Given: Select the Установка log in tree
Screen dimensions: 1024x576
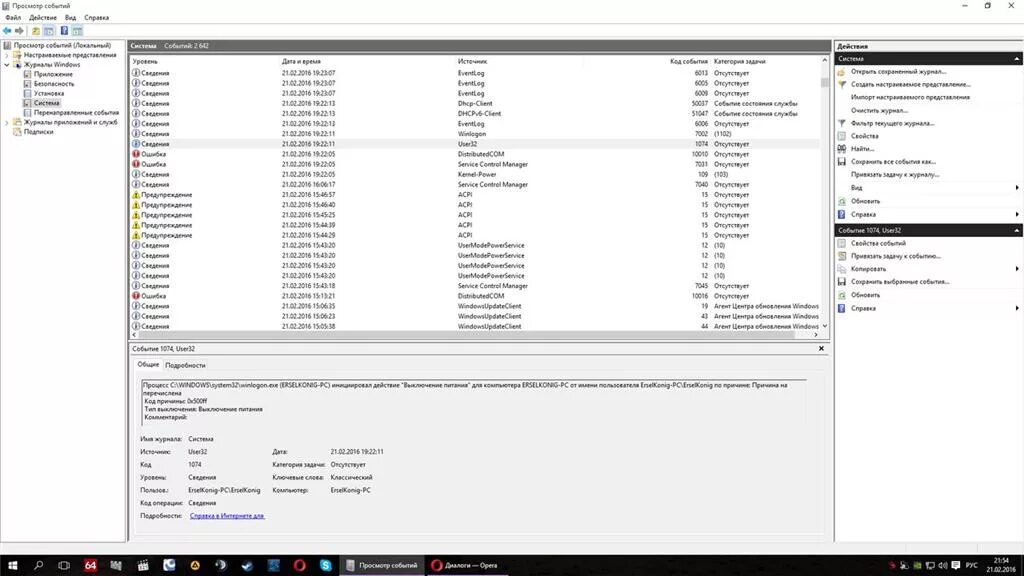Looking at the screenshot, I should tap(49, 93).
